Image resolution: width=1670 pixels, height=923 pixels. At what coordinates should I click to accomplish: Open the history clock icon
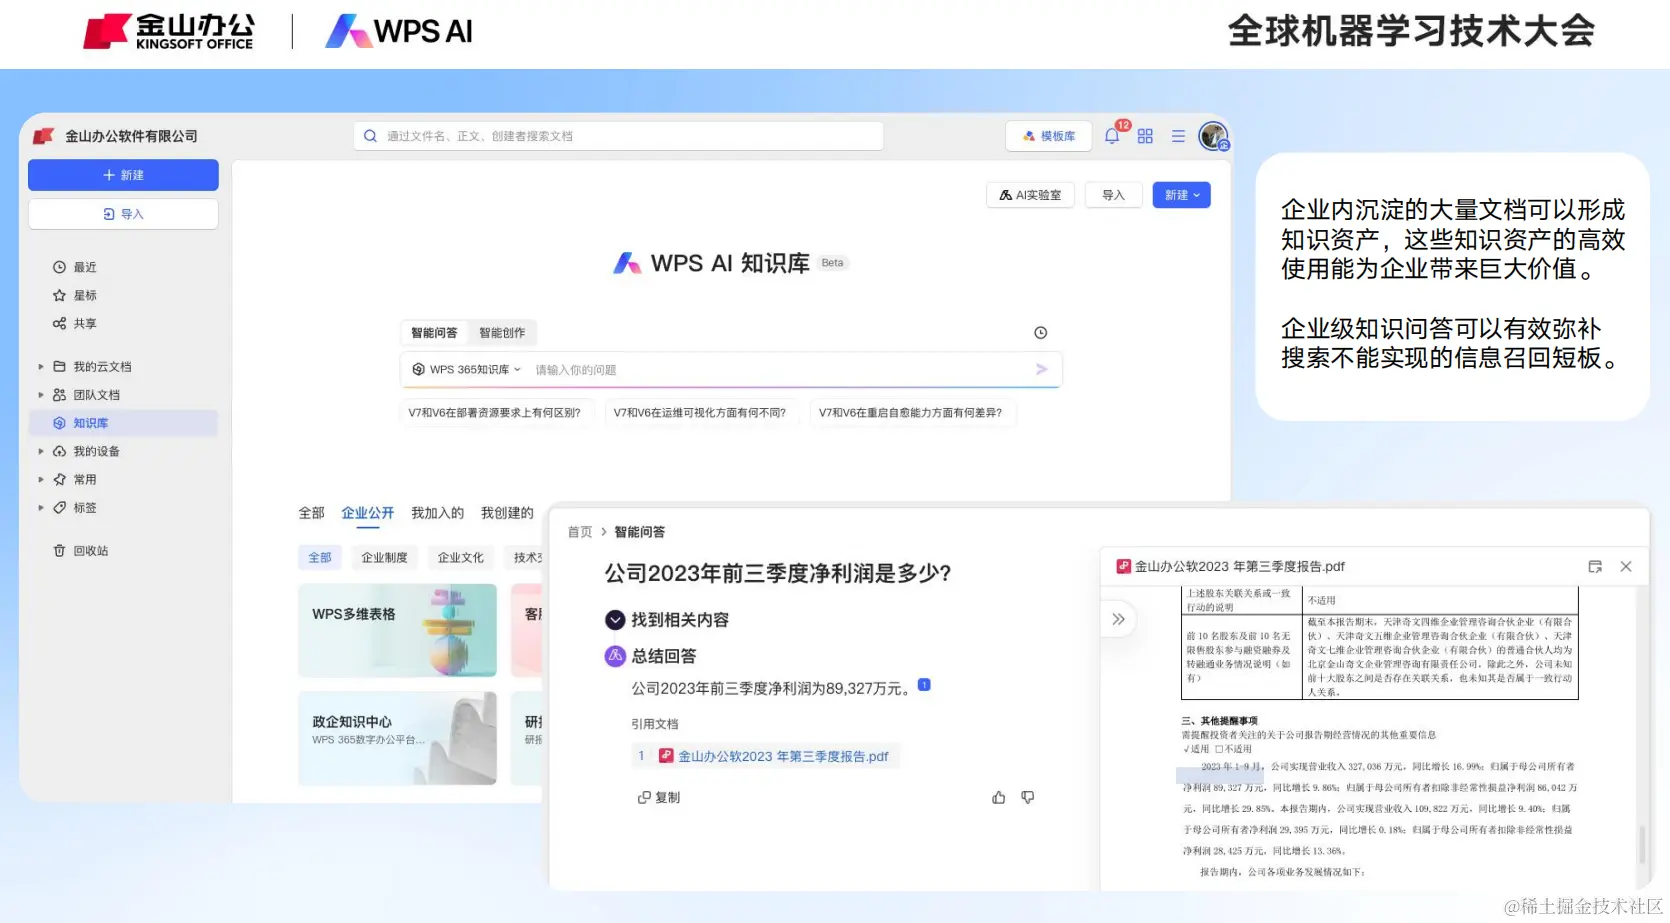point(1040,333)
